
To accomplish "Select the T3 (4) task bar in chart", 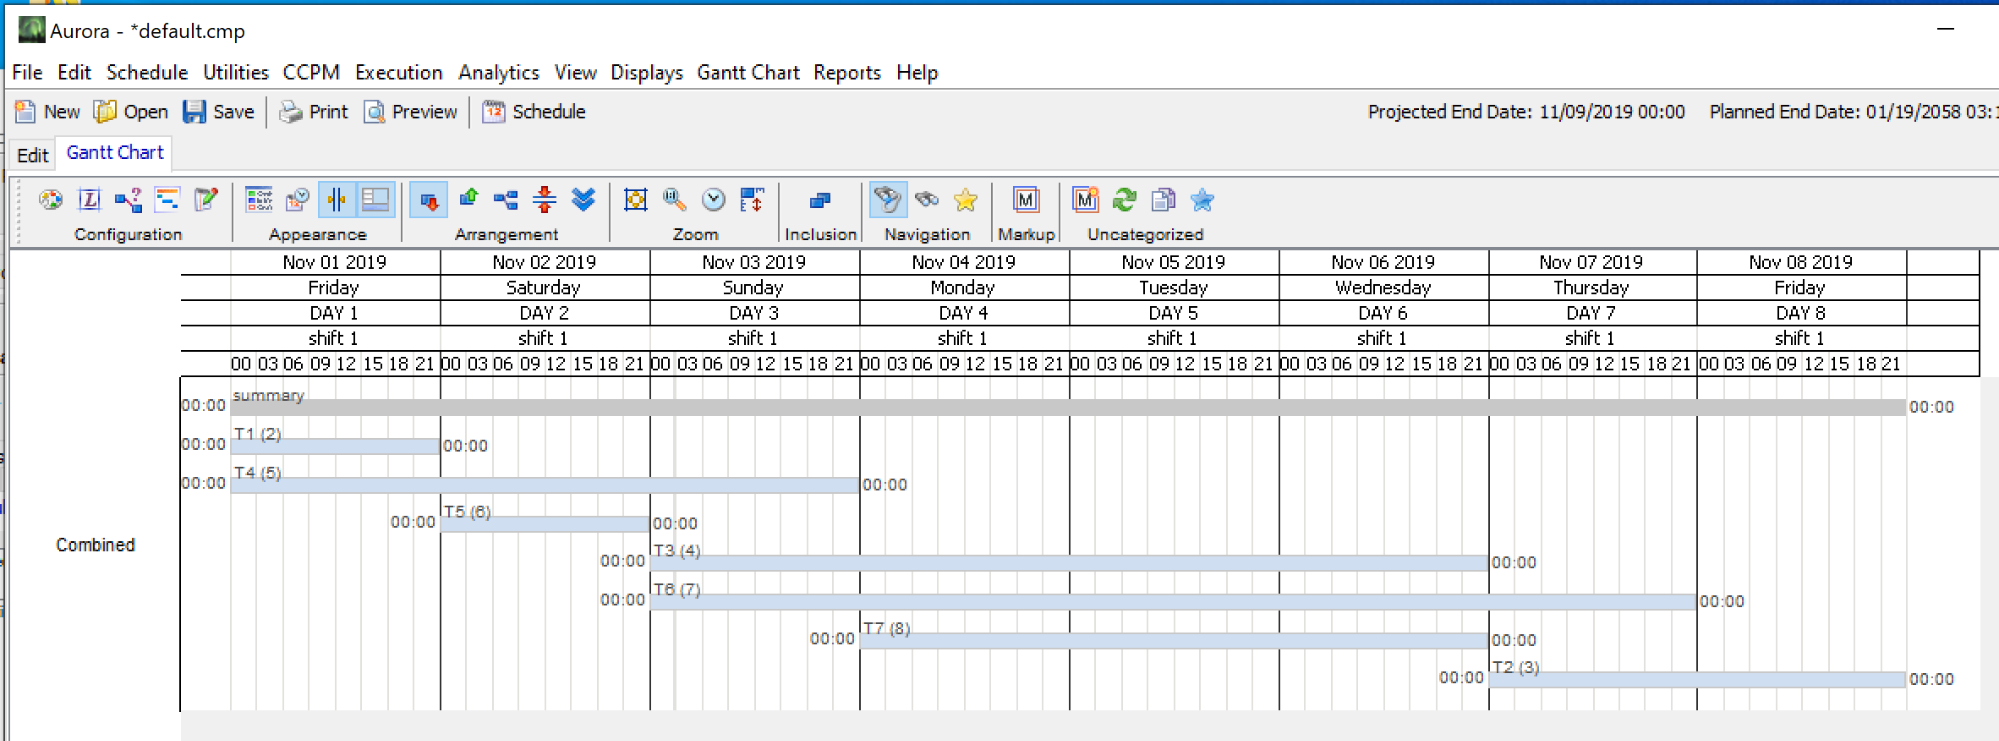I will pyautogui.click(x=1068, y=564).
